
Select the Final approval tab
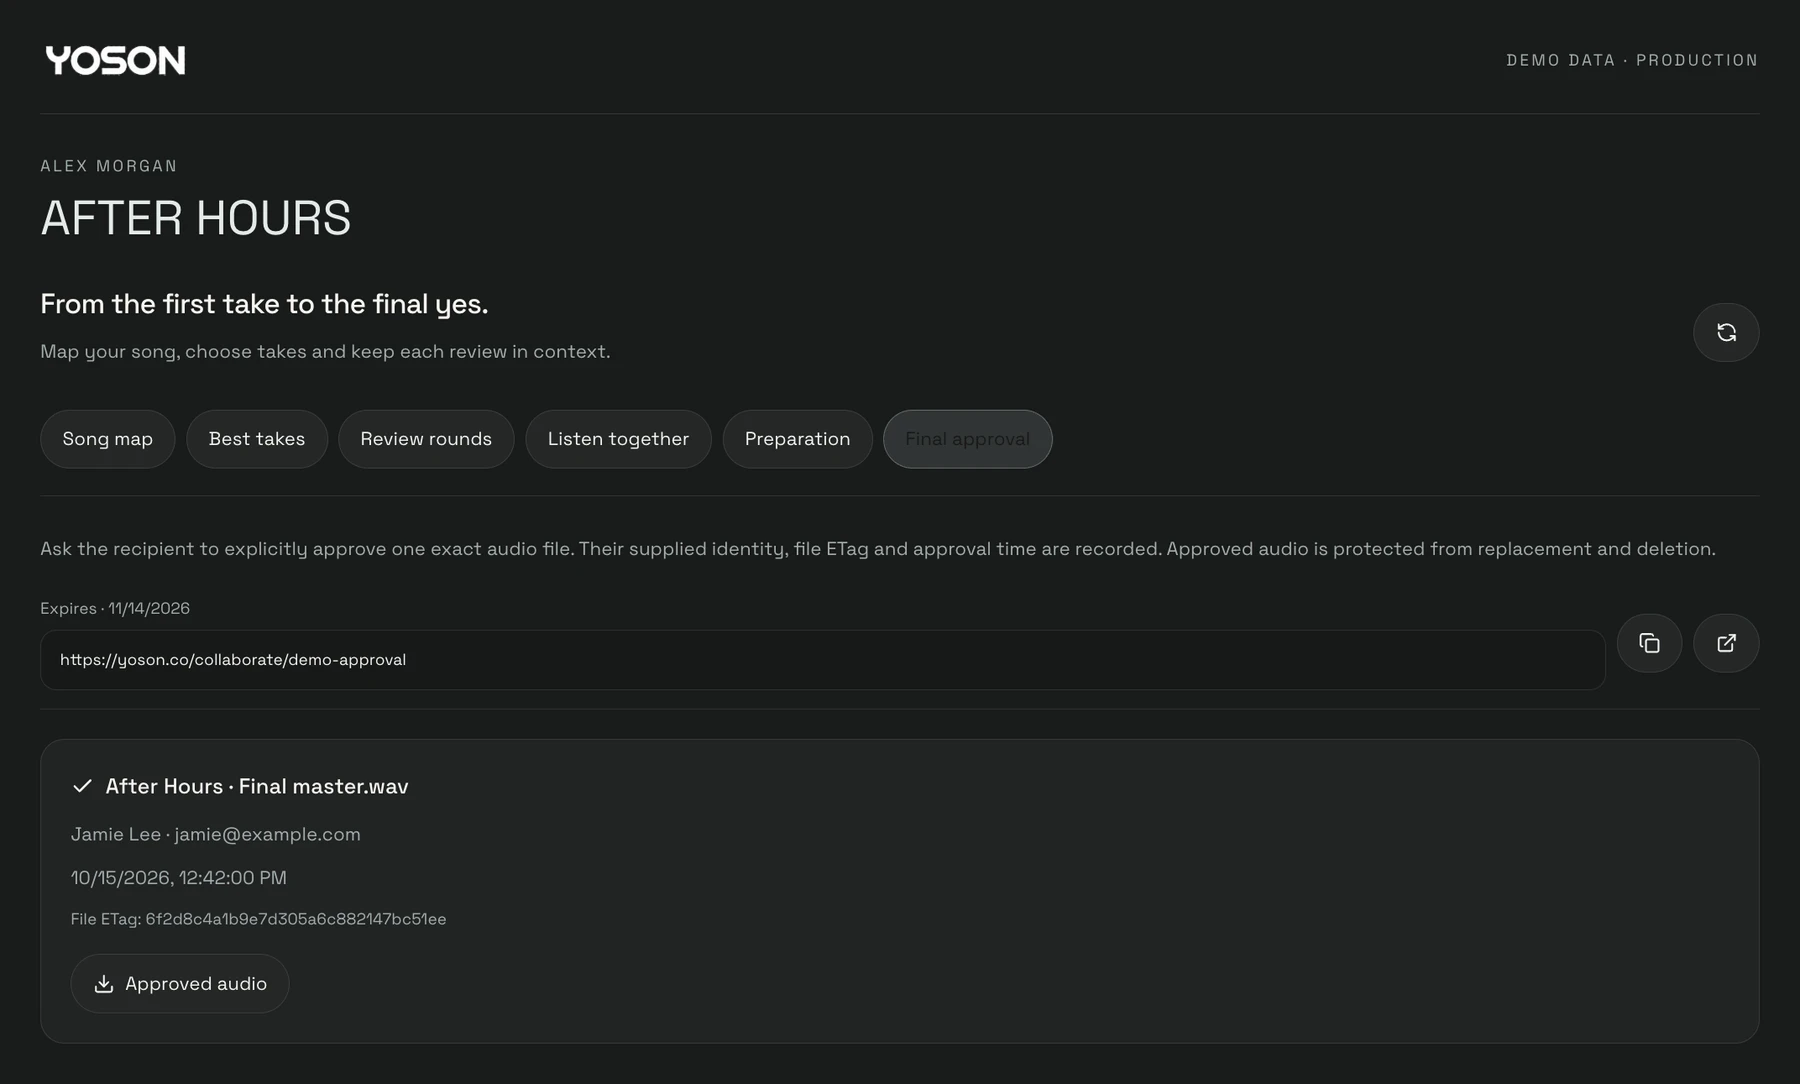(967, 439)
